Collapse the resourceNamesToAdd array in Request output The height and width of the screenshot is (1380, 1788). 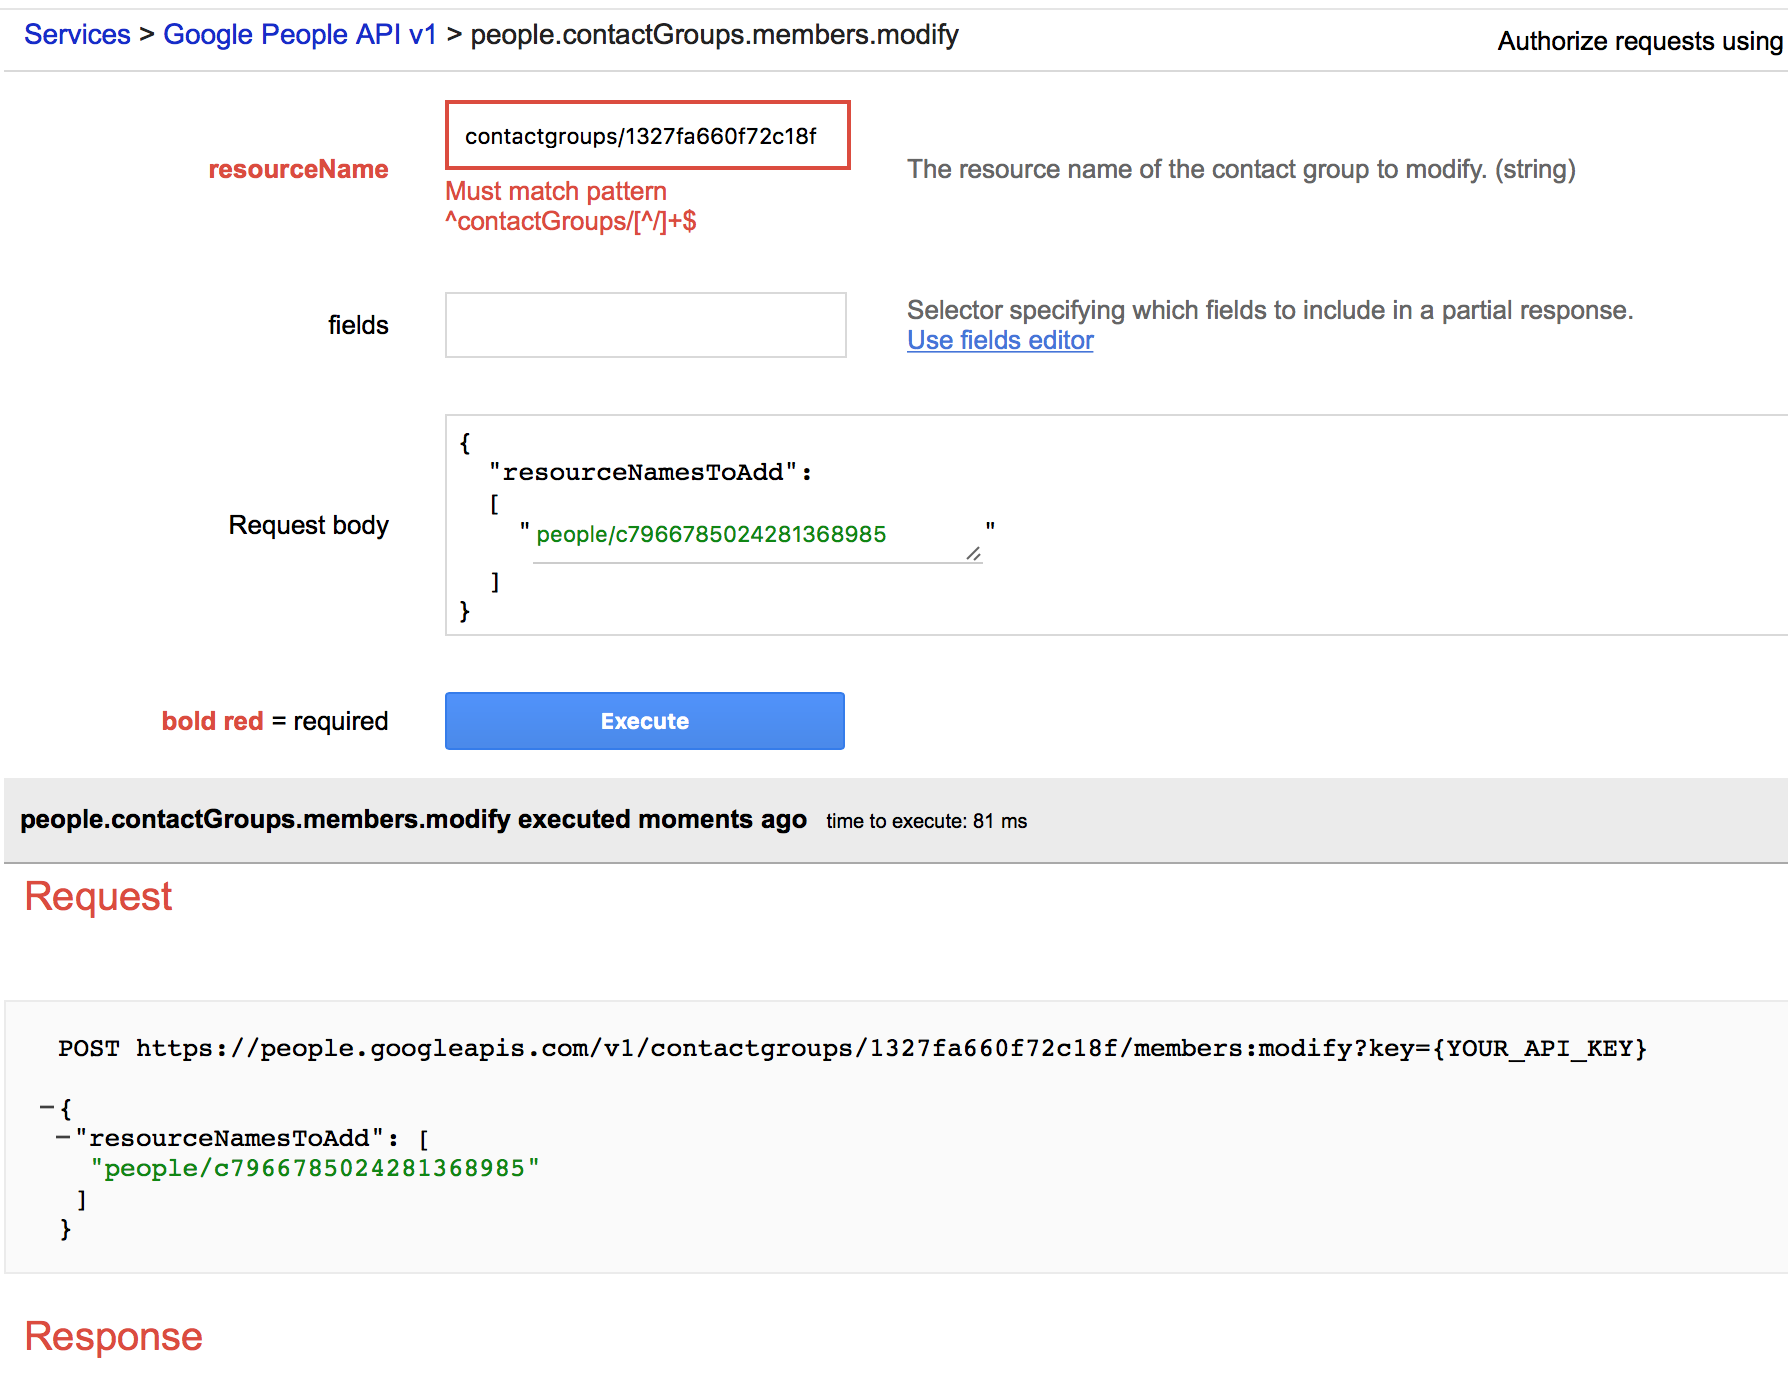(x=63, y=1138)
